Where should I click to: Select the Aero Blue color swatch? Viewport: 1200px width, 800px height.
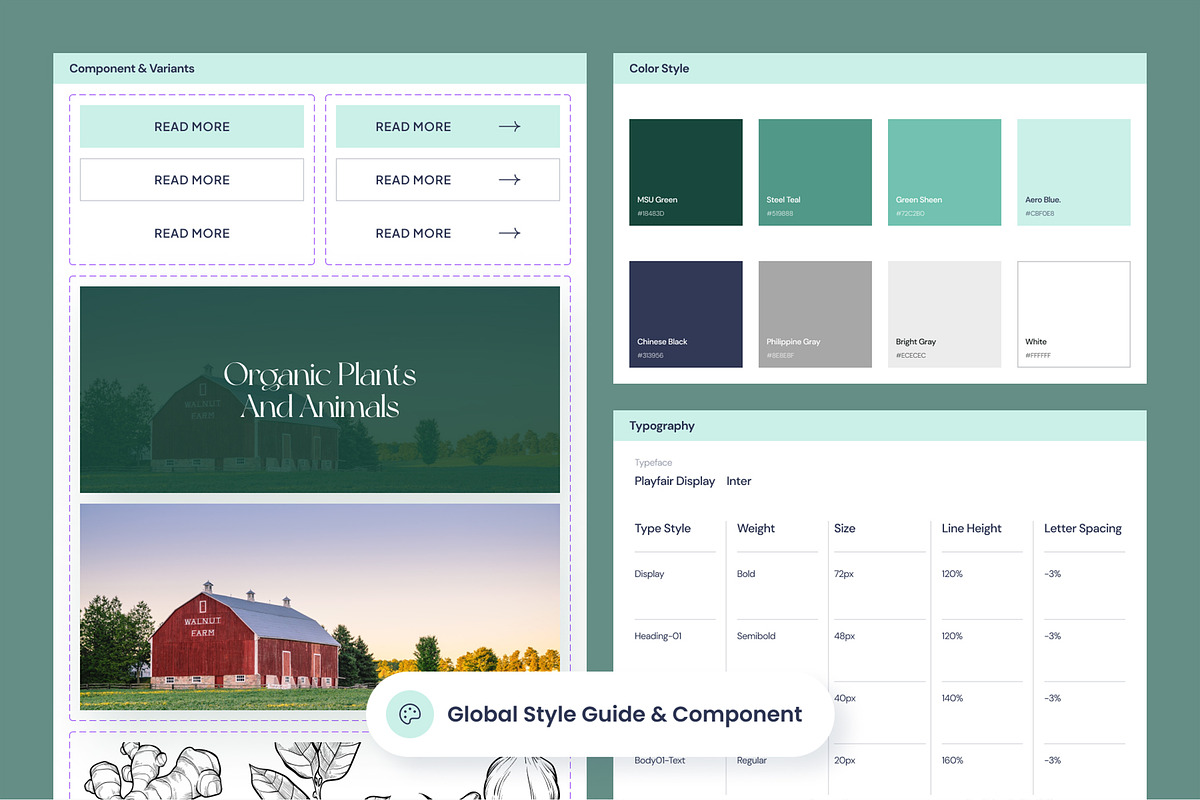point(1074,172)
